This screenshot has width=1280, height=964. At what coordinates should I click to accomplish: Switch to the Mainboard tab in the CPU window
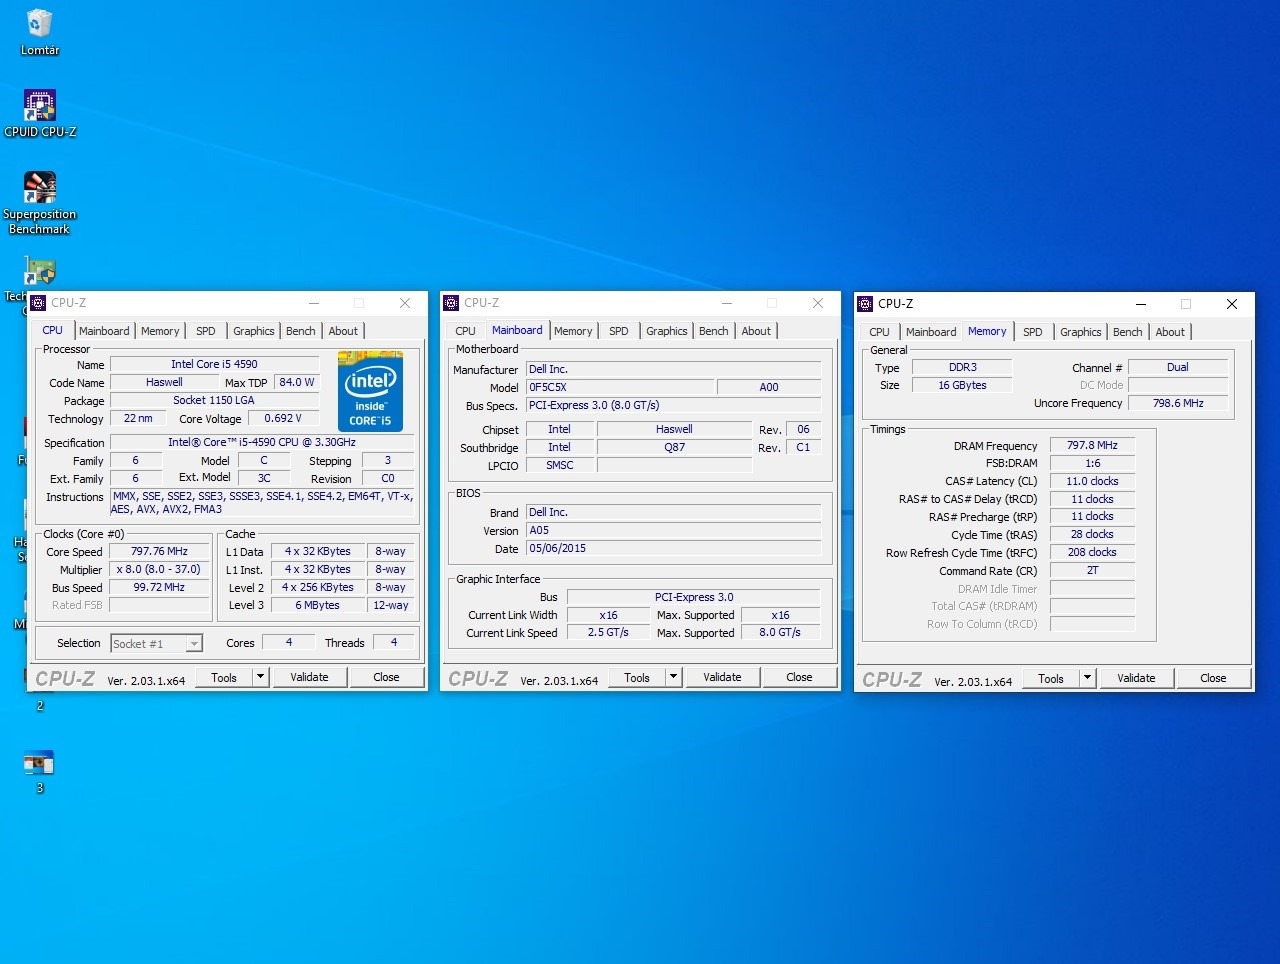pos(104,331)
